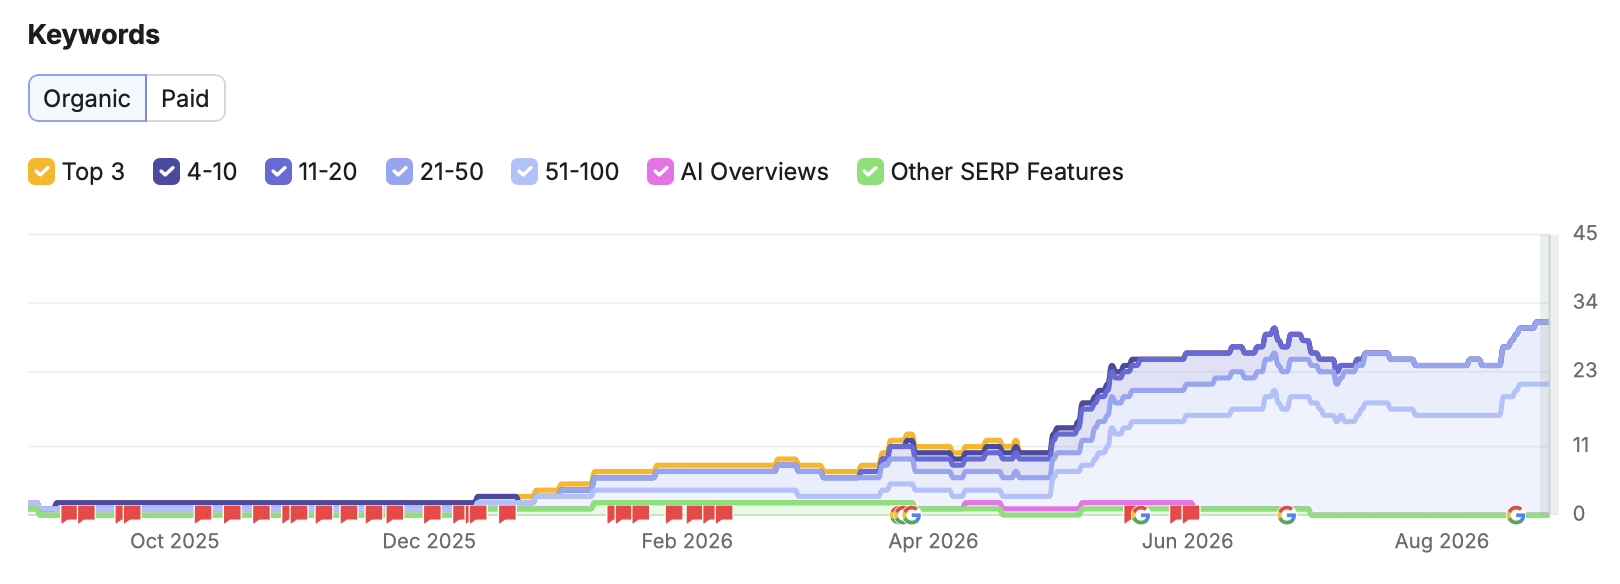Click the 11 value on the y-axis
Viewport: 1620px width, 584px height.
tap(1581, 444)
